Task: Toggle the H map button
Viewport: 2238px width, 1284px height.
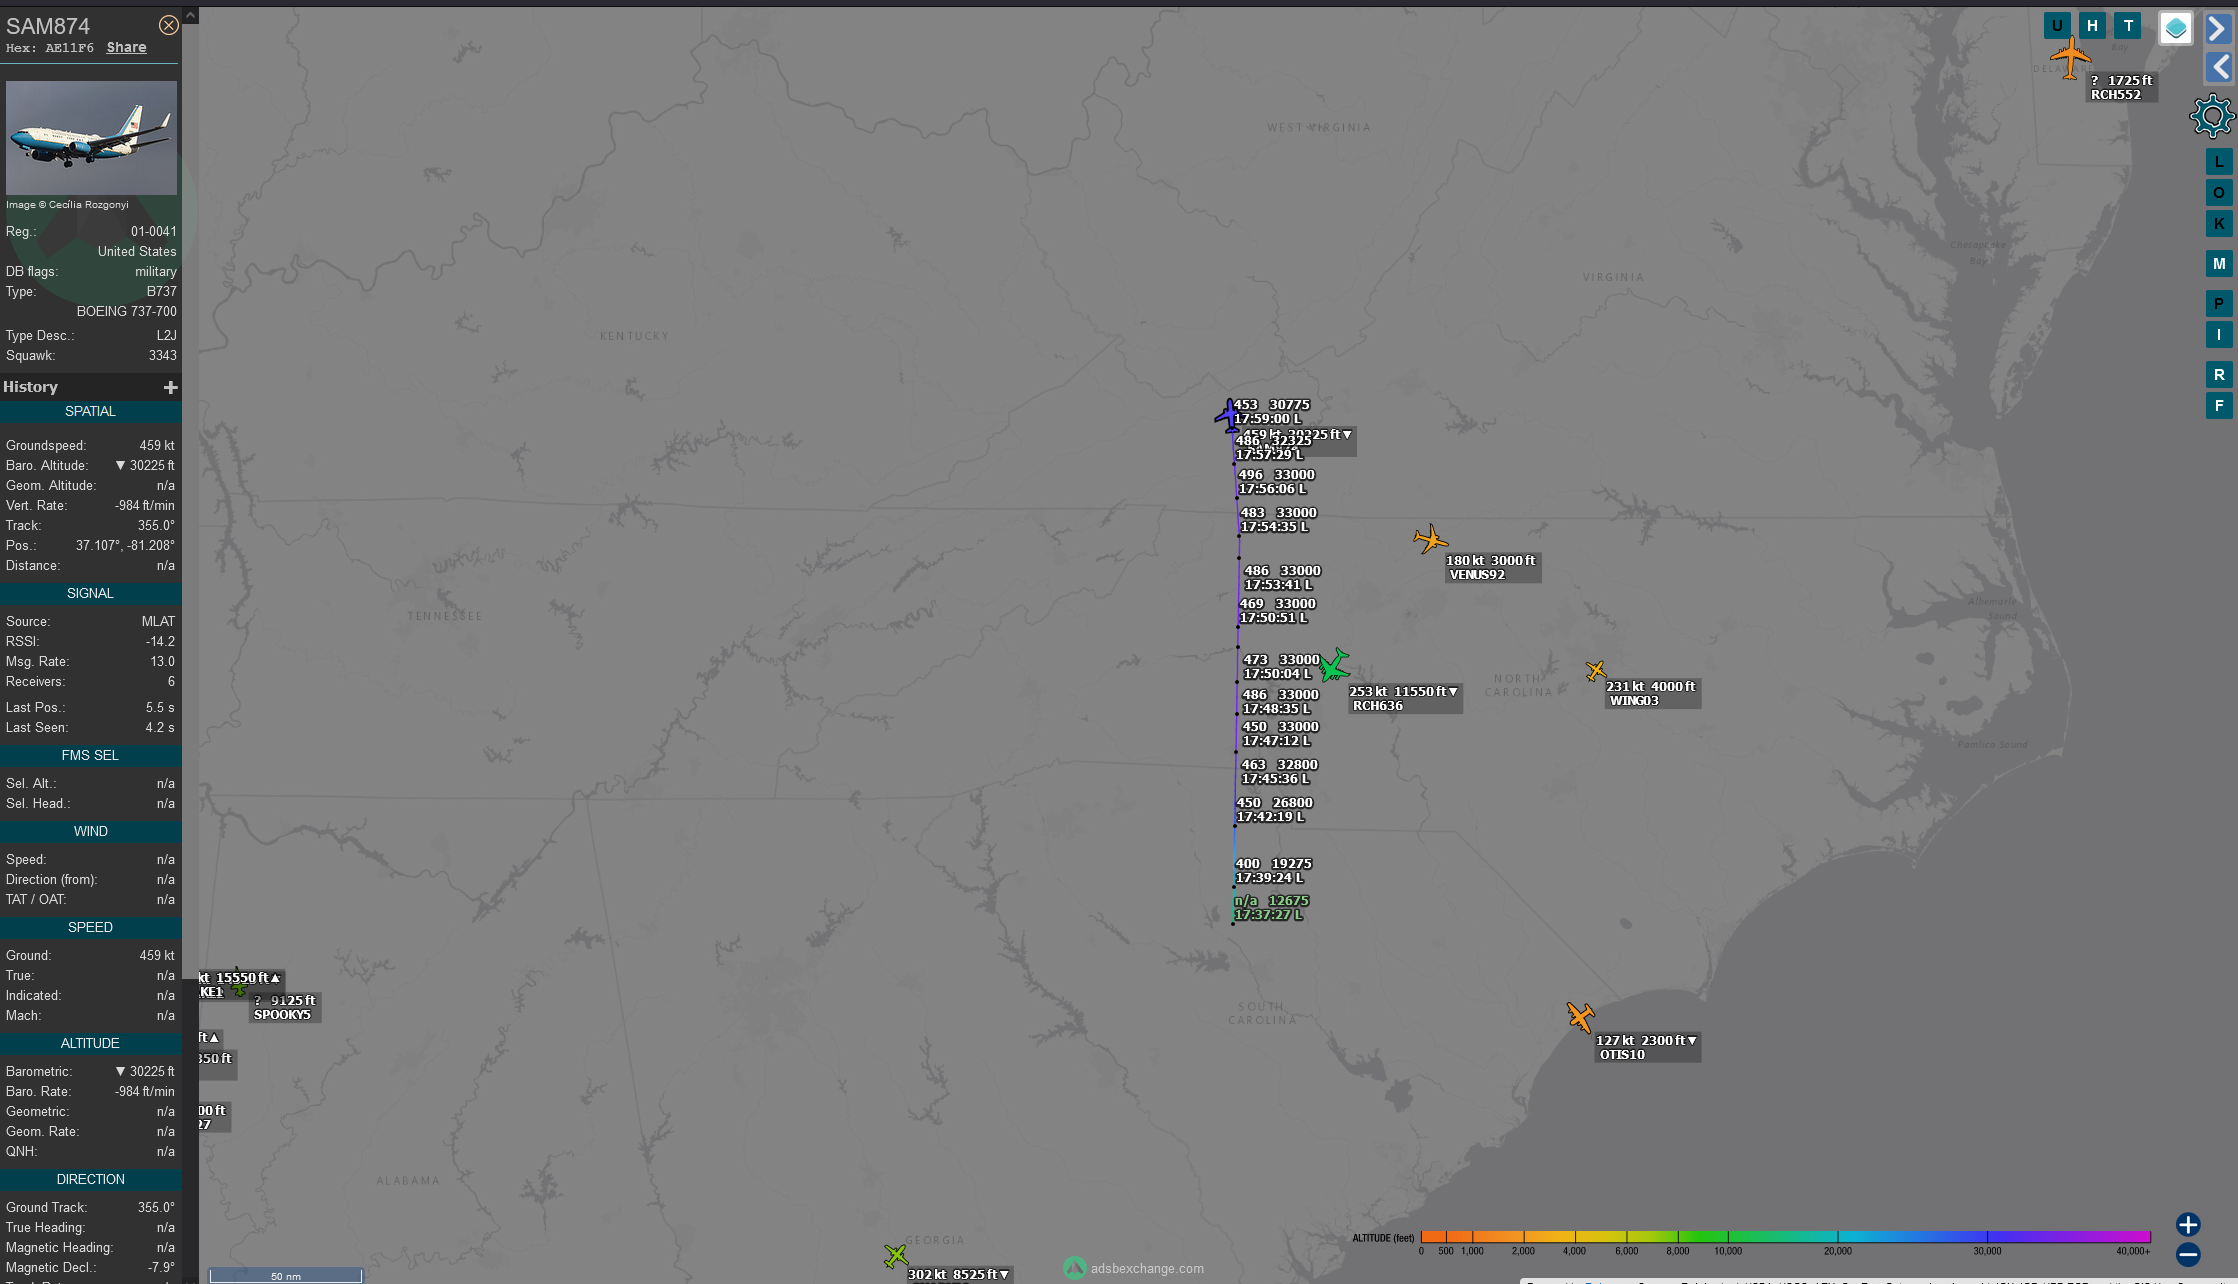Action: (2092, 26)
